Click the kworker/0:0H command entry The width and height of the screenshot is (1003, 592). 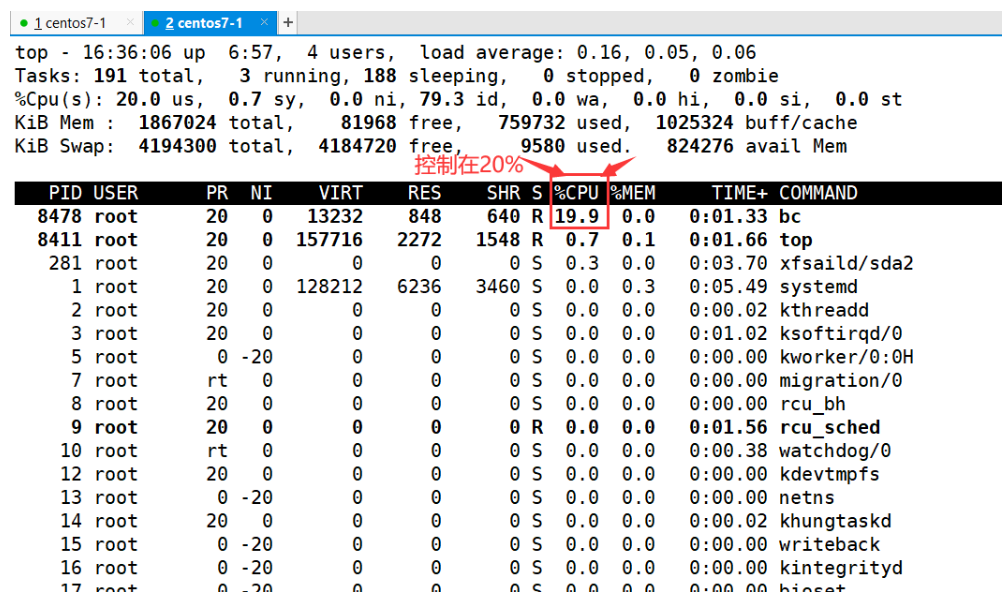click(x=846, y=357)
